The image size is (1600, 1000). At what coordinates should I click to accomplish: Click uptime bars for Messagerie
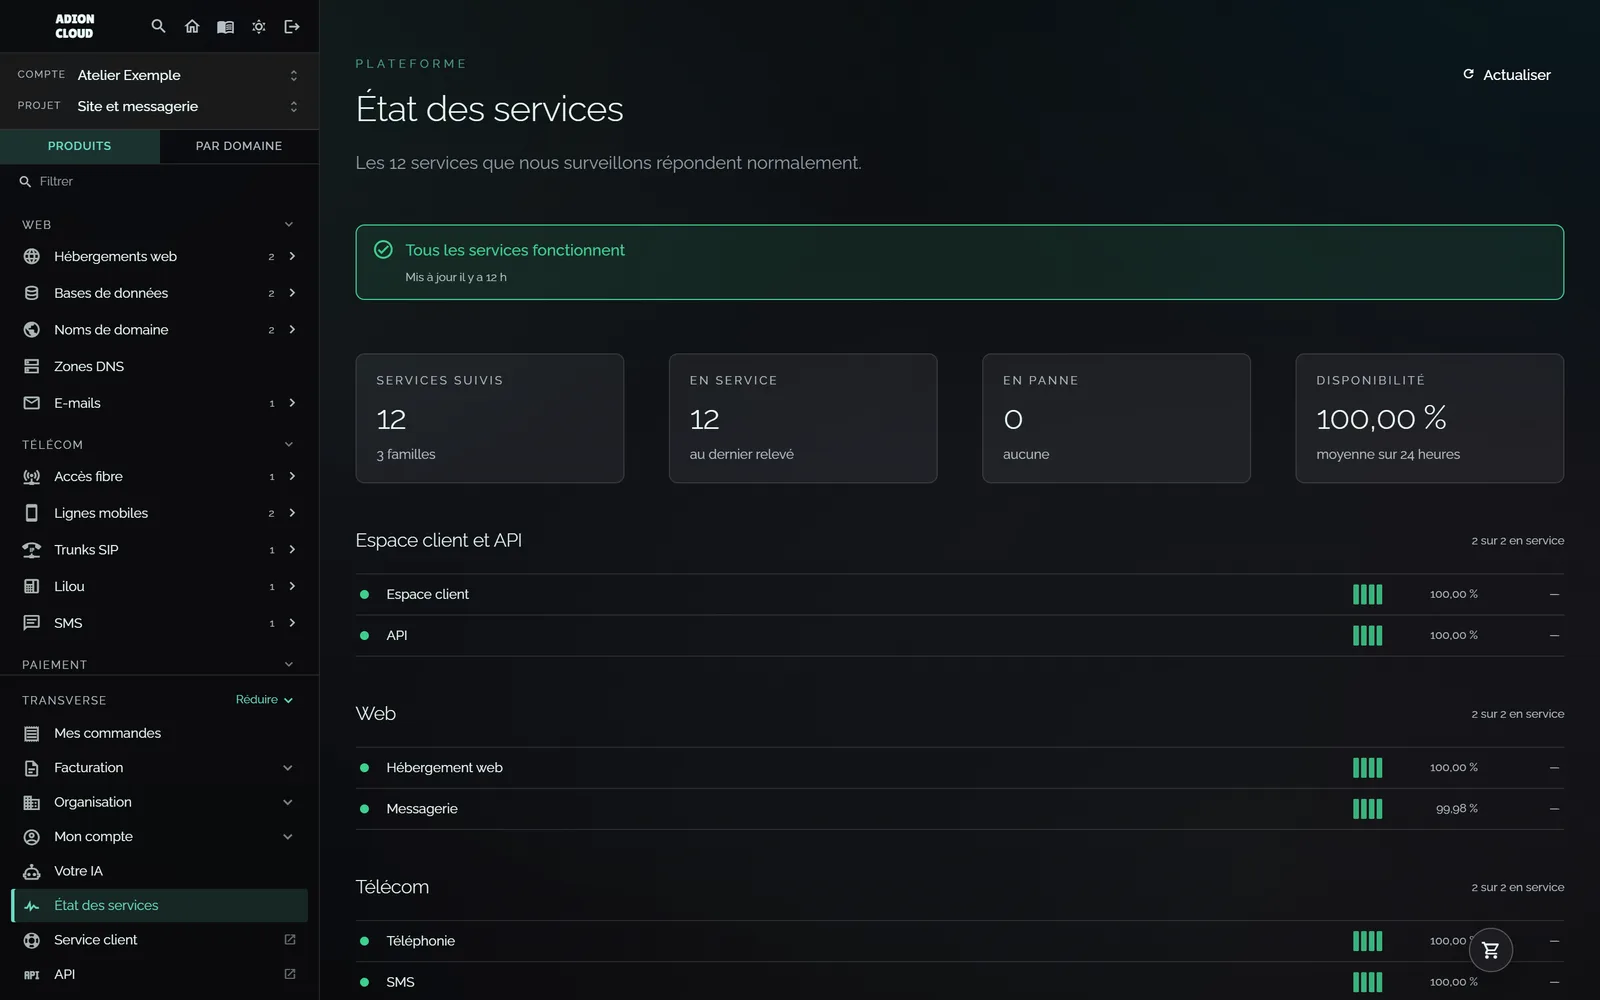point(1367,809)
